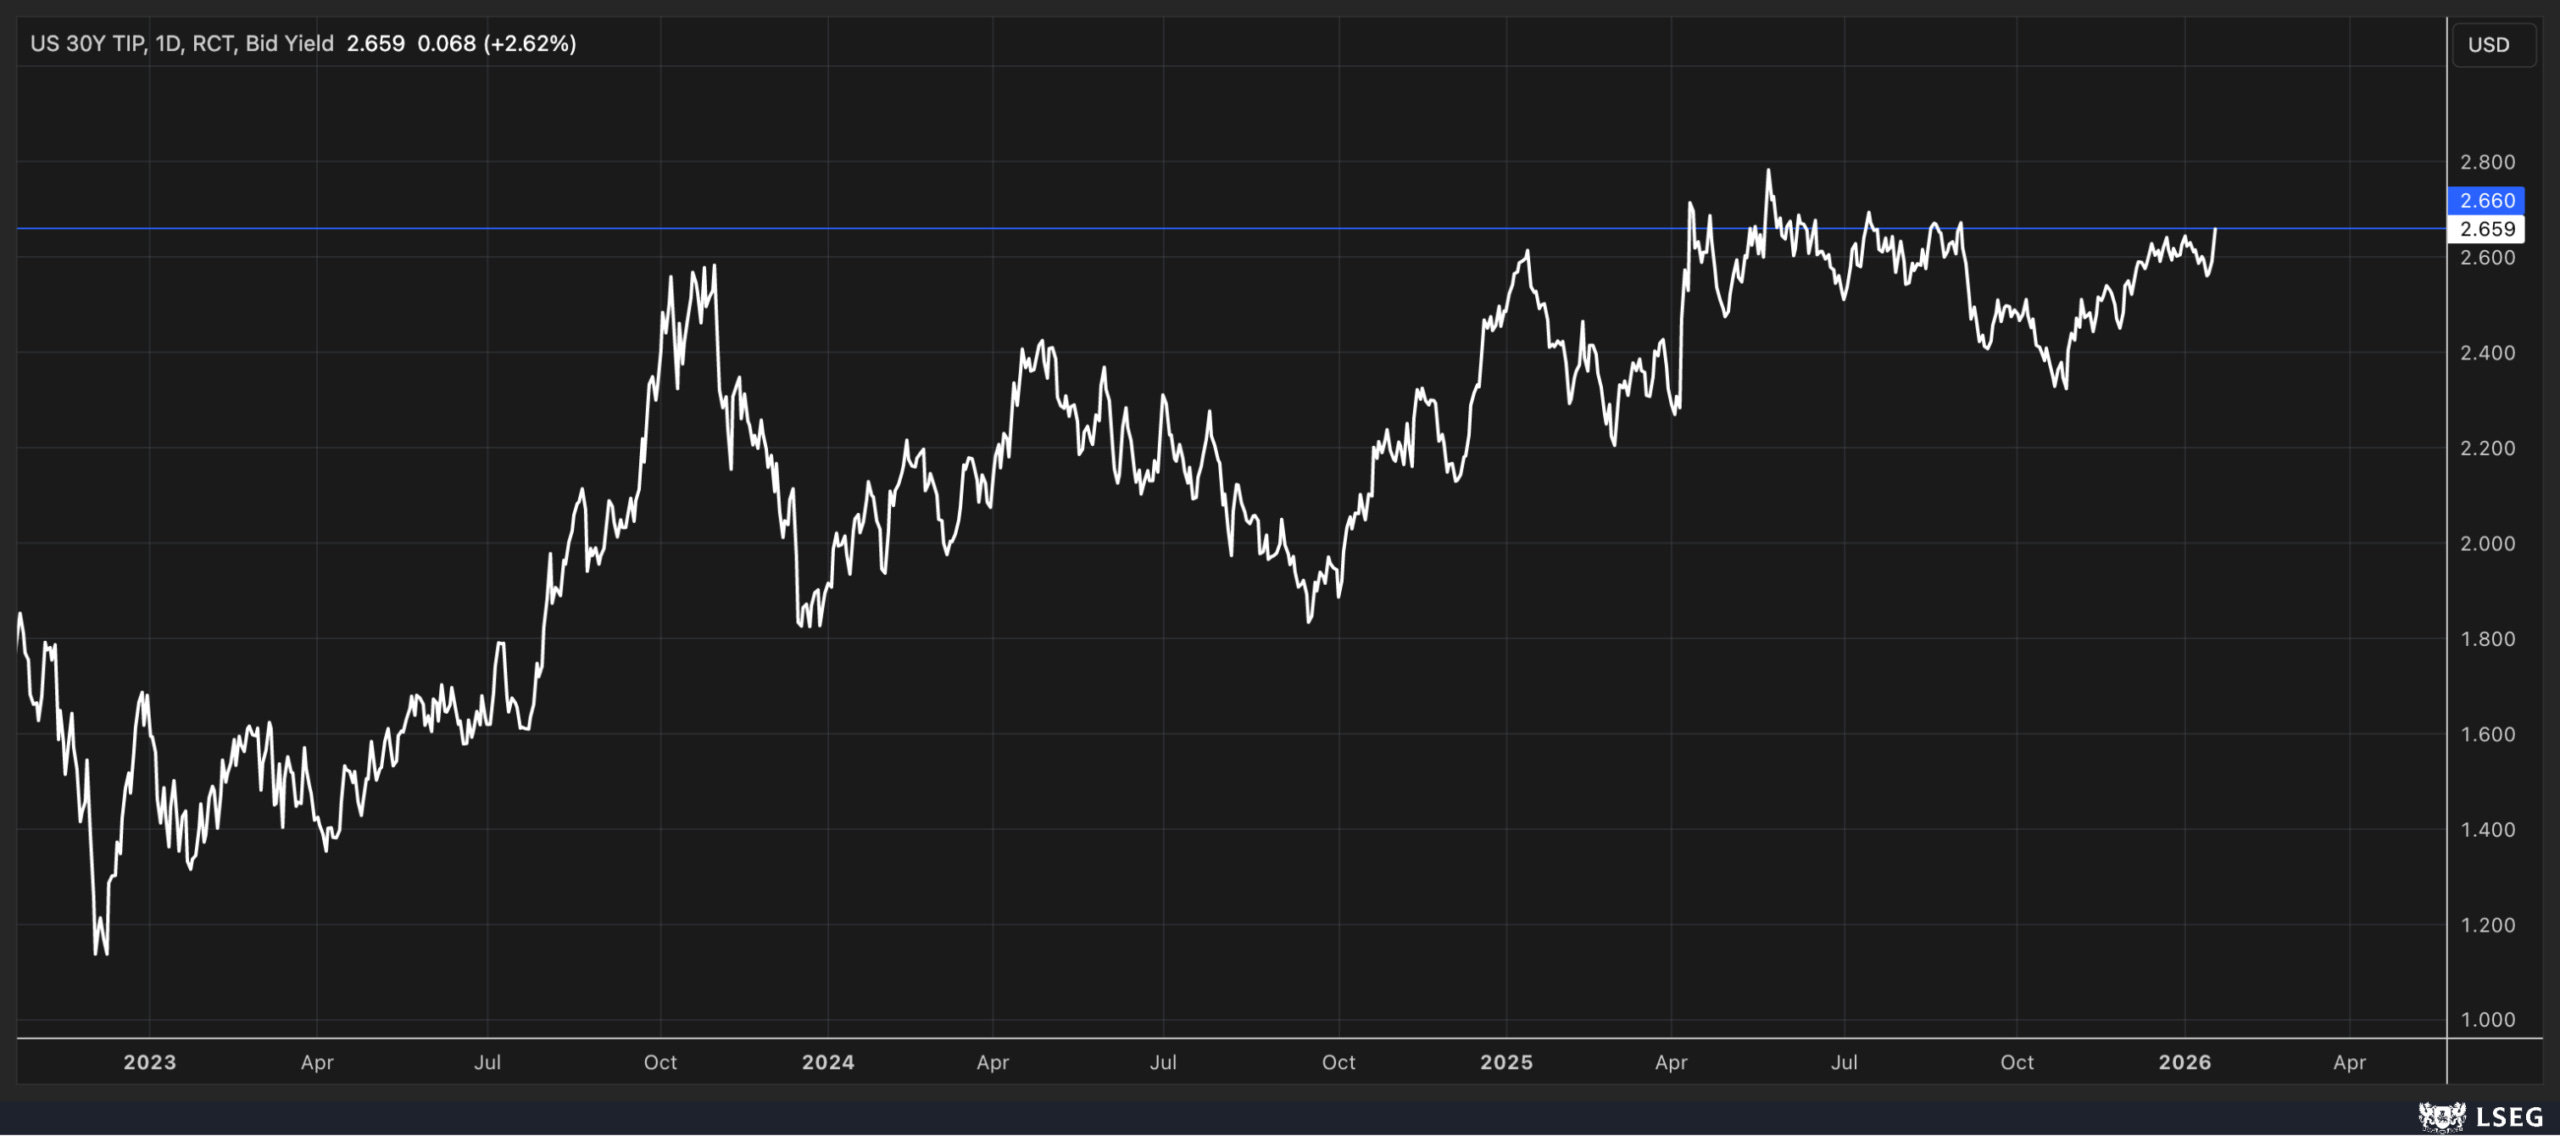Click the 2.000 price axis label

pos(2487,544)
